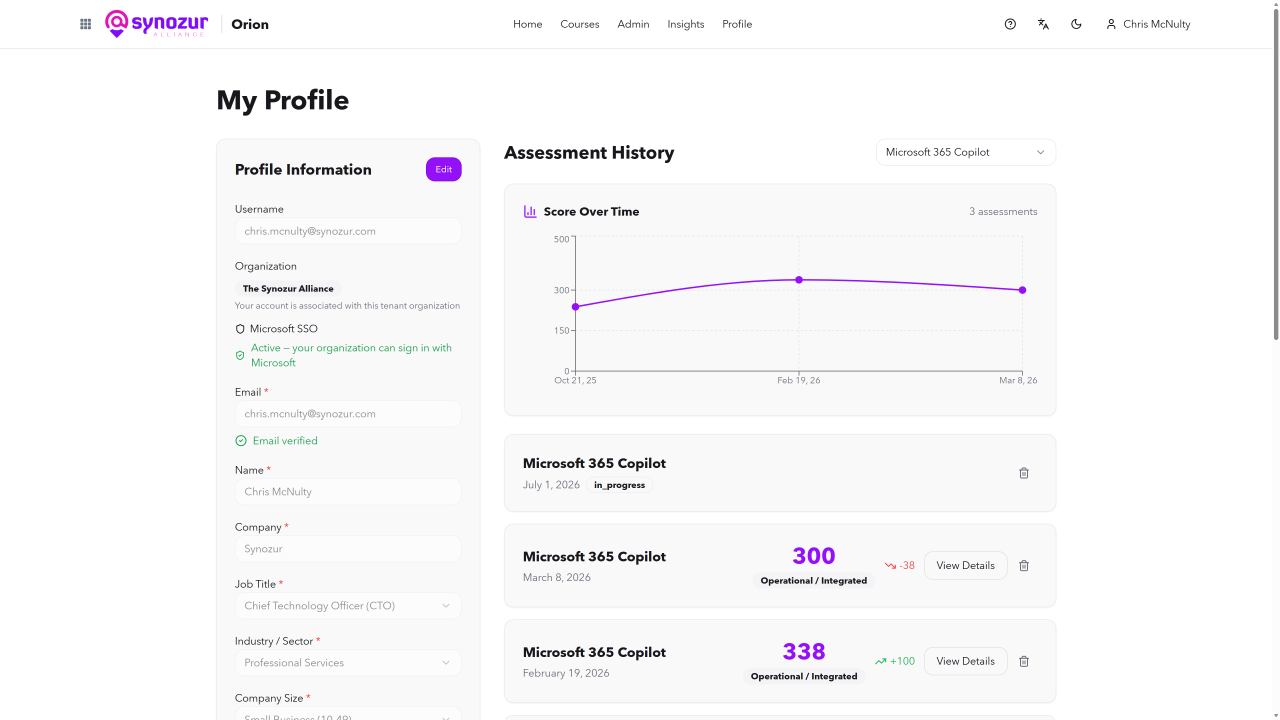Screen dimensions: 1280x720
Task: Click the Microsoft 365 Copilot title dated March 8, 2026
Action: [x=594, y=557]
